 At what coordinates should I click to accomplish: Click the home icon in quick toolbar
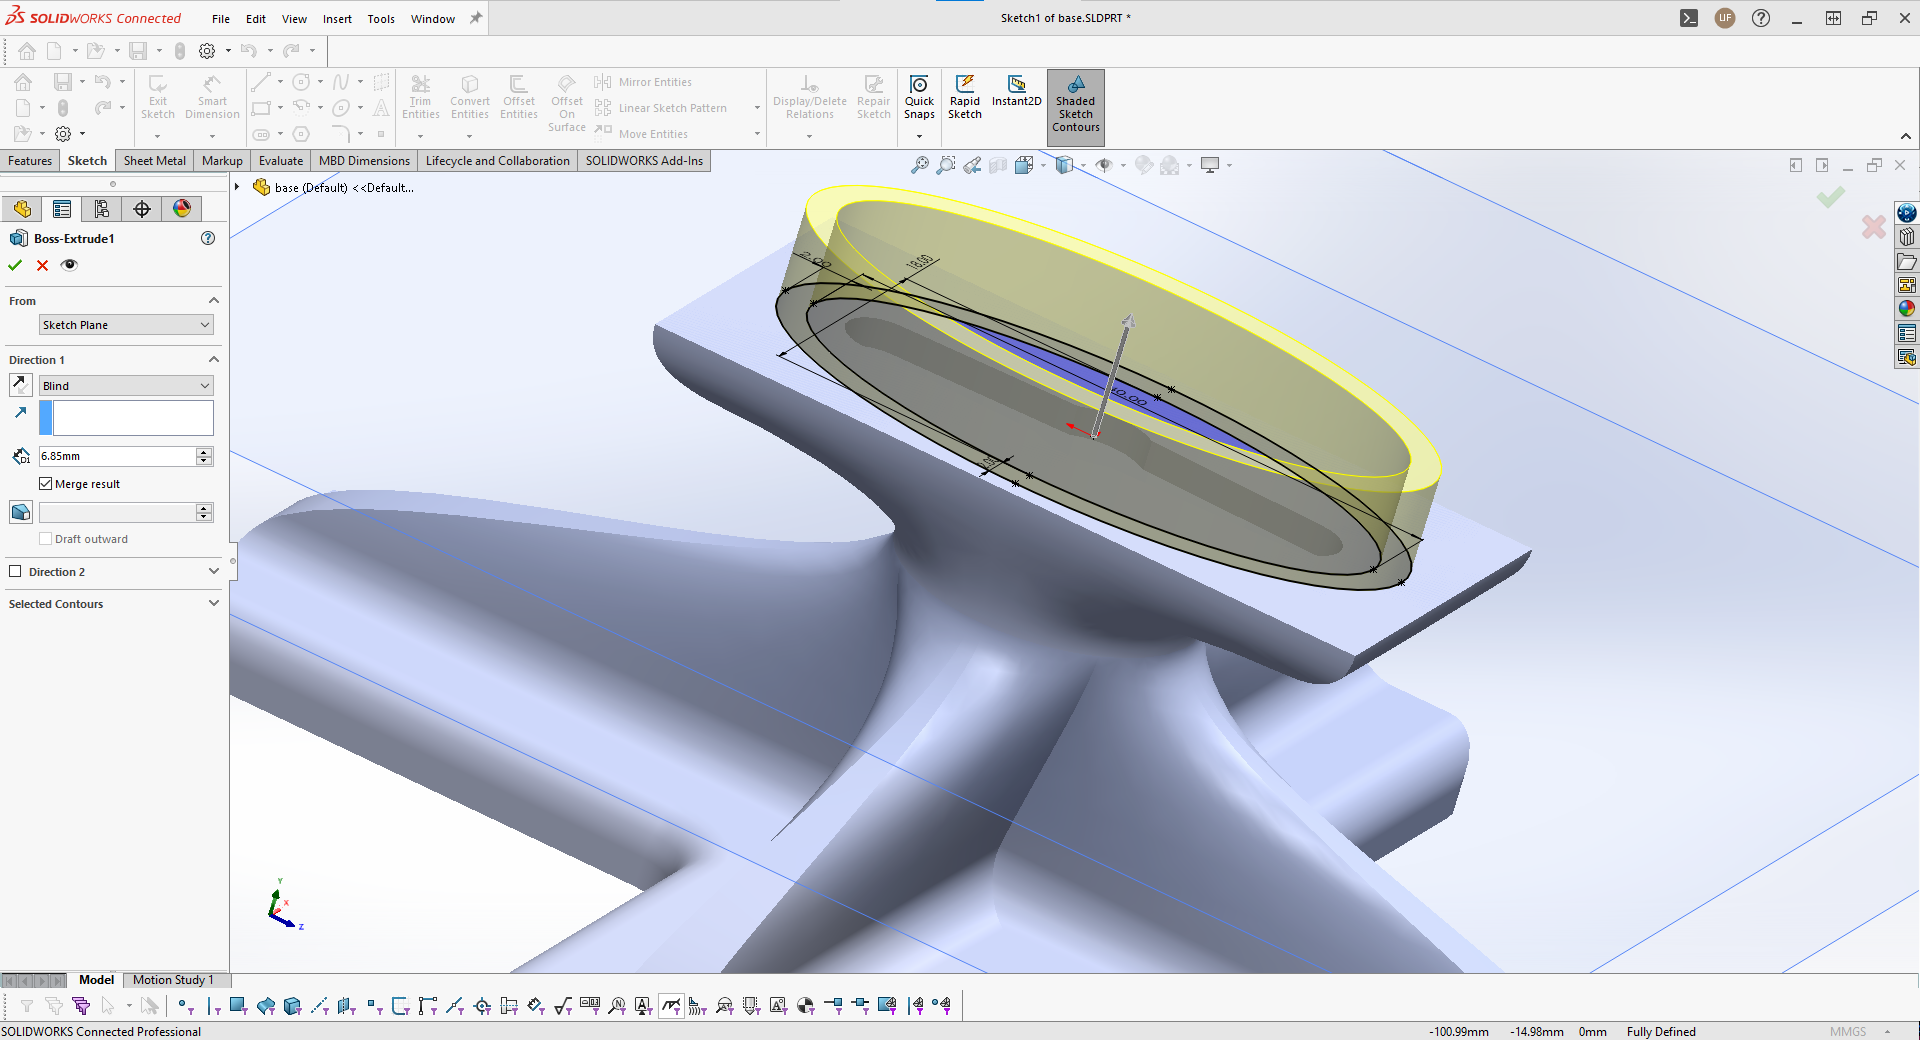tap(27, 51)
